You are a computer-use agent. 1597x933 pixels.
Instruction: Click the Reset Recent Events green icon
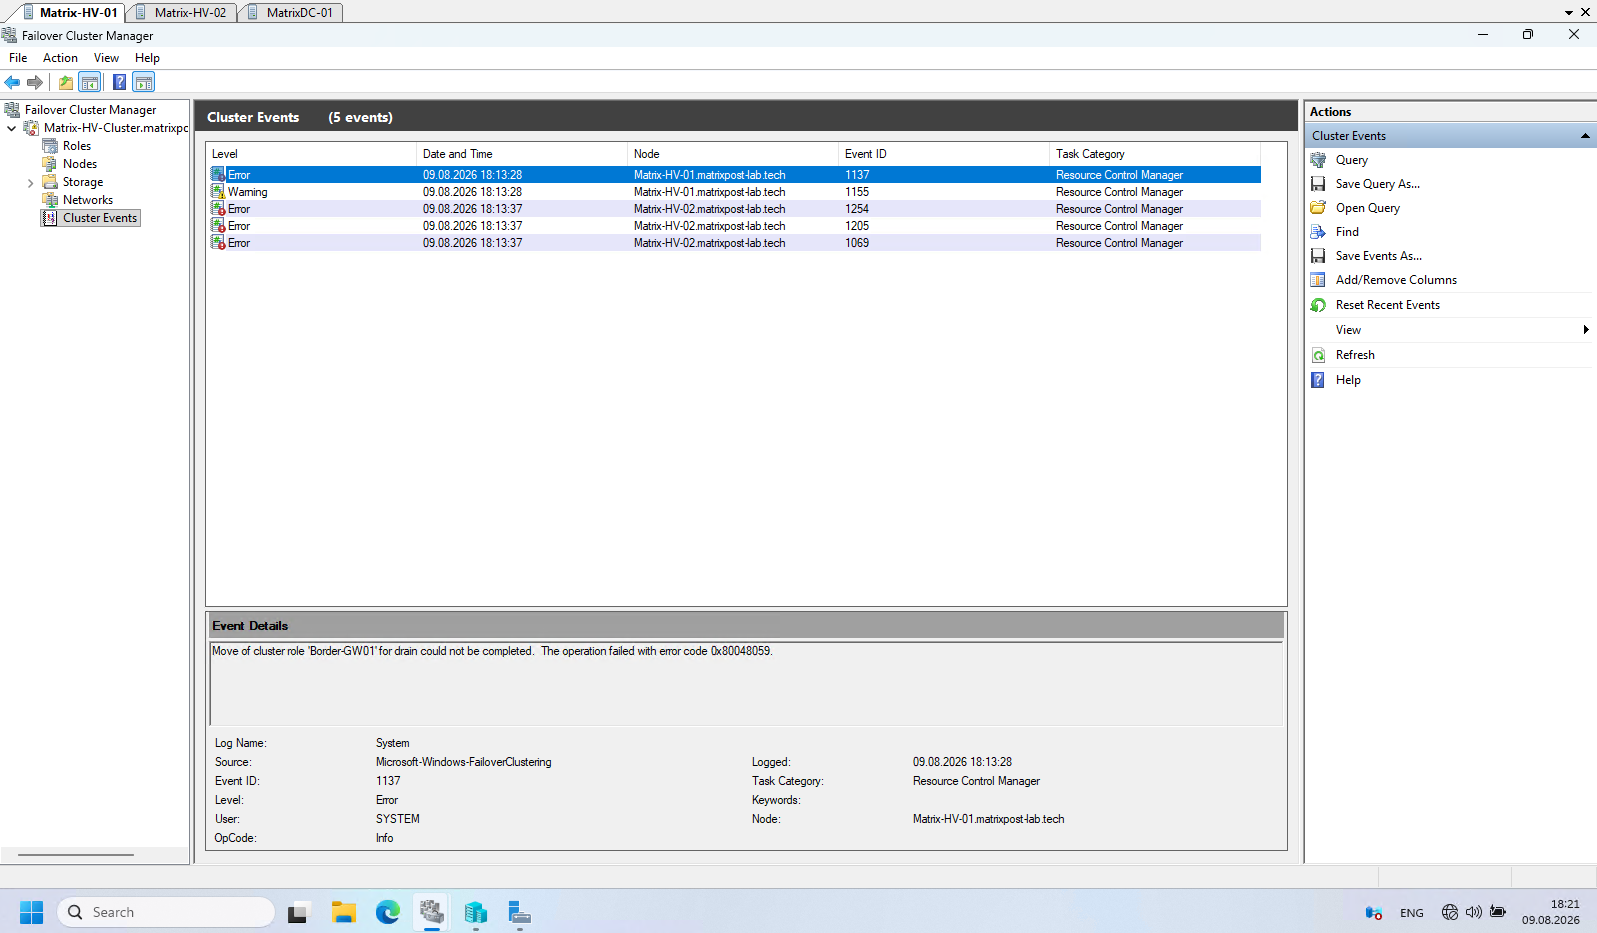1318,305
